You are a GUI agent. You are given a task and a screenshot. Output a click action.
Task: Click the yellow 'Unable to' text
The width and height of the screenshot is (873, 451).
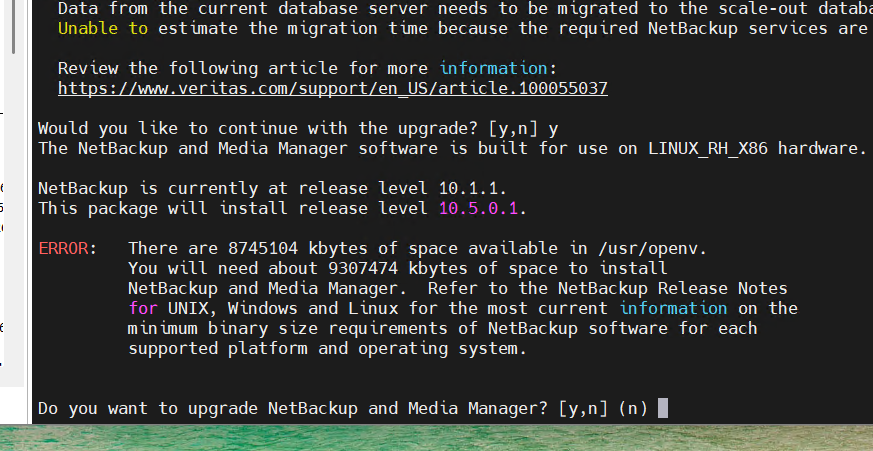(103, 28)
